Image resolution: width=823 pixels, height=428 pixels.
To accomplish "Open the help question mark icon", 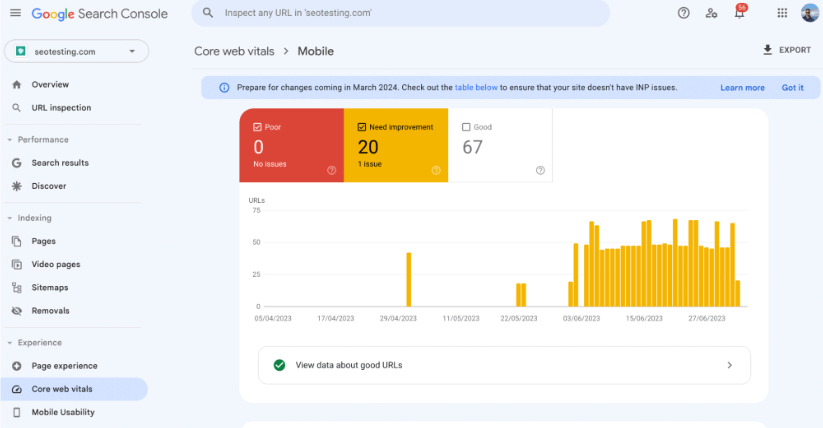I will pyautogui.click(x=683, y=13).
